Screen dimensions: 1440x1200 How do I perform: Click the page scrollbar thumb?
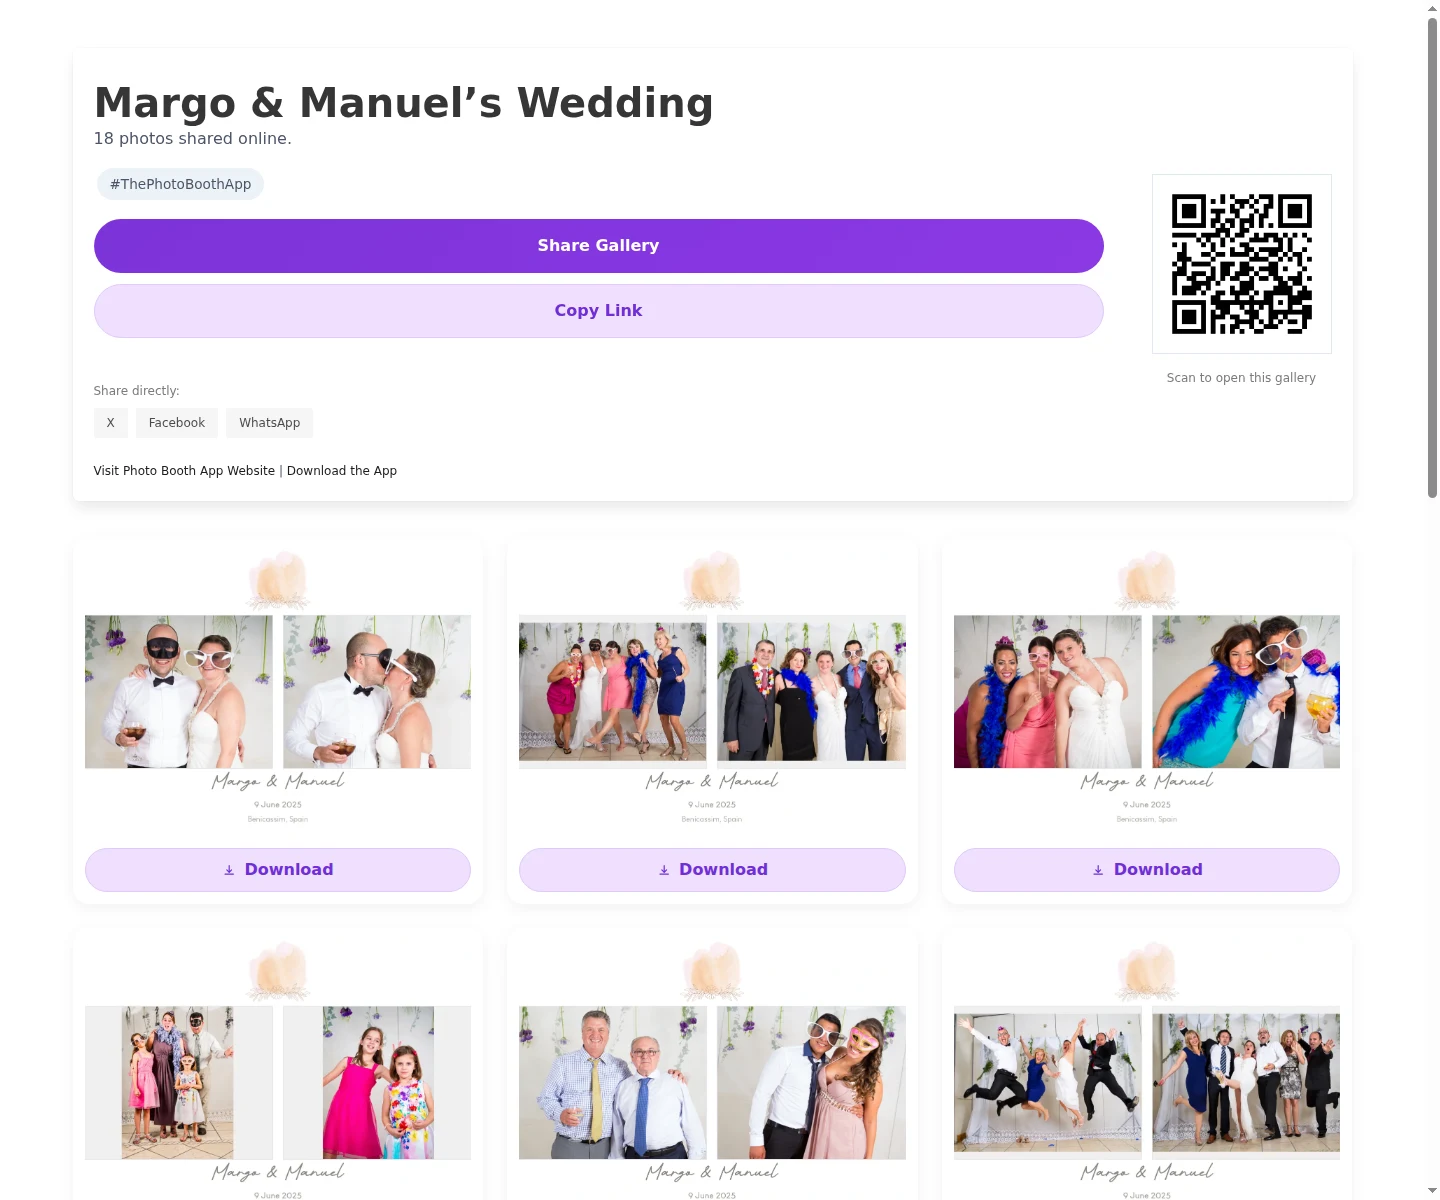click(1432, 257)
